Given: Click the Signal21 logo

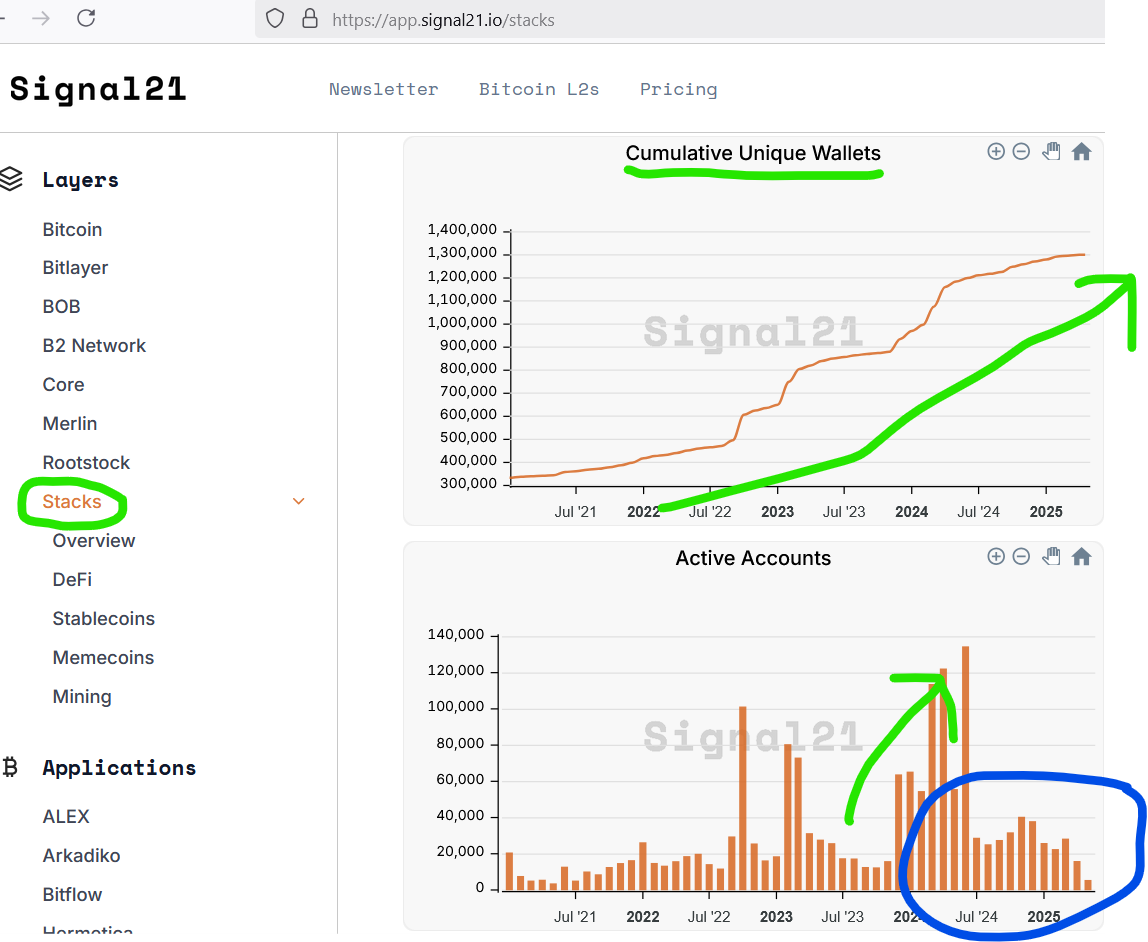Looking at the screenshot, I should (x=98, y=89).
